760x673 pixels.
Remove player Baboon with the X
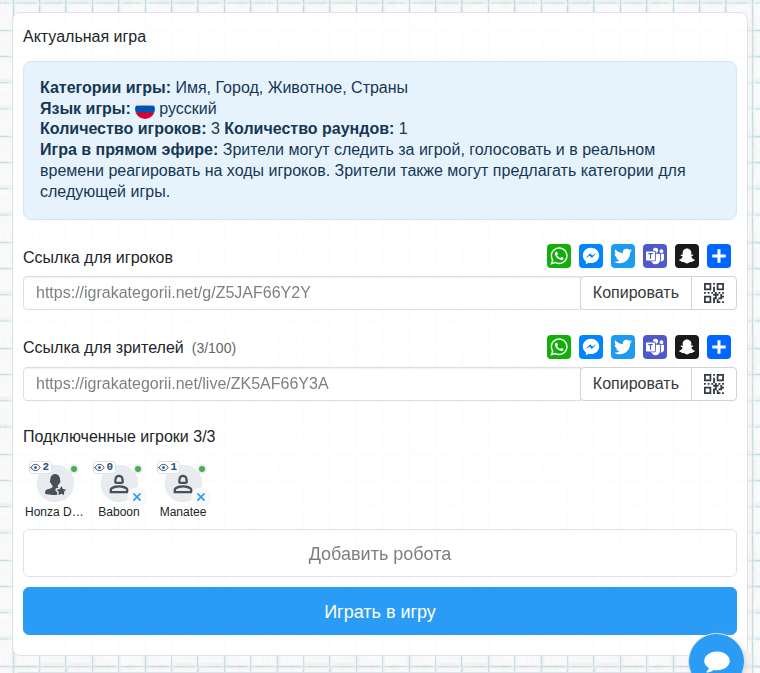[137, 497]
